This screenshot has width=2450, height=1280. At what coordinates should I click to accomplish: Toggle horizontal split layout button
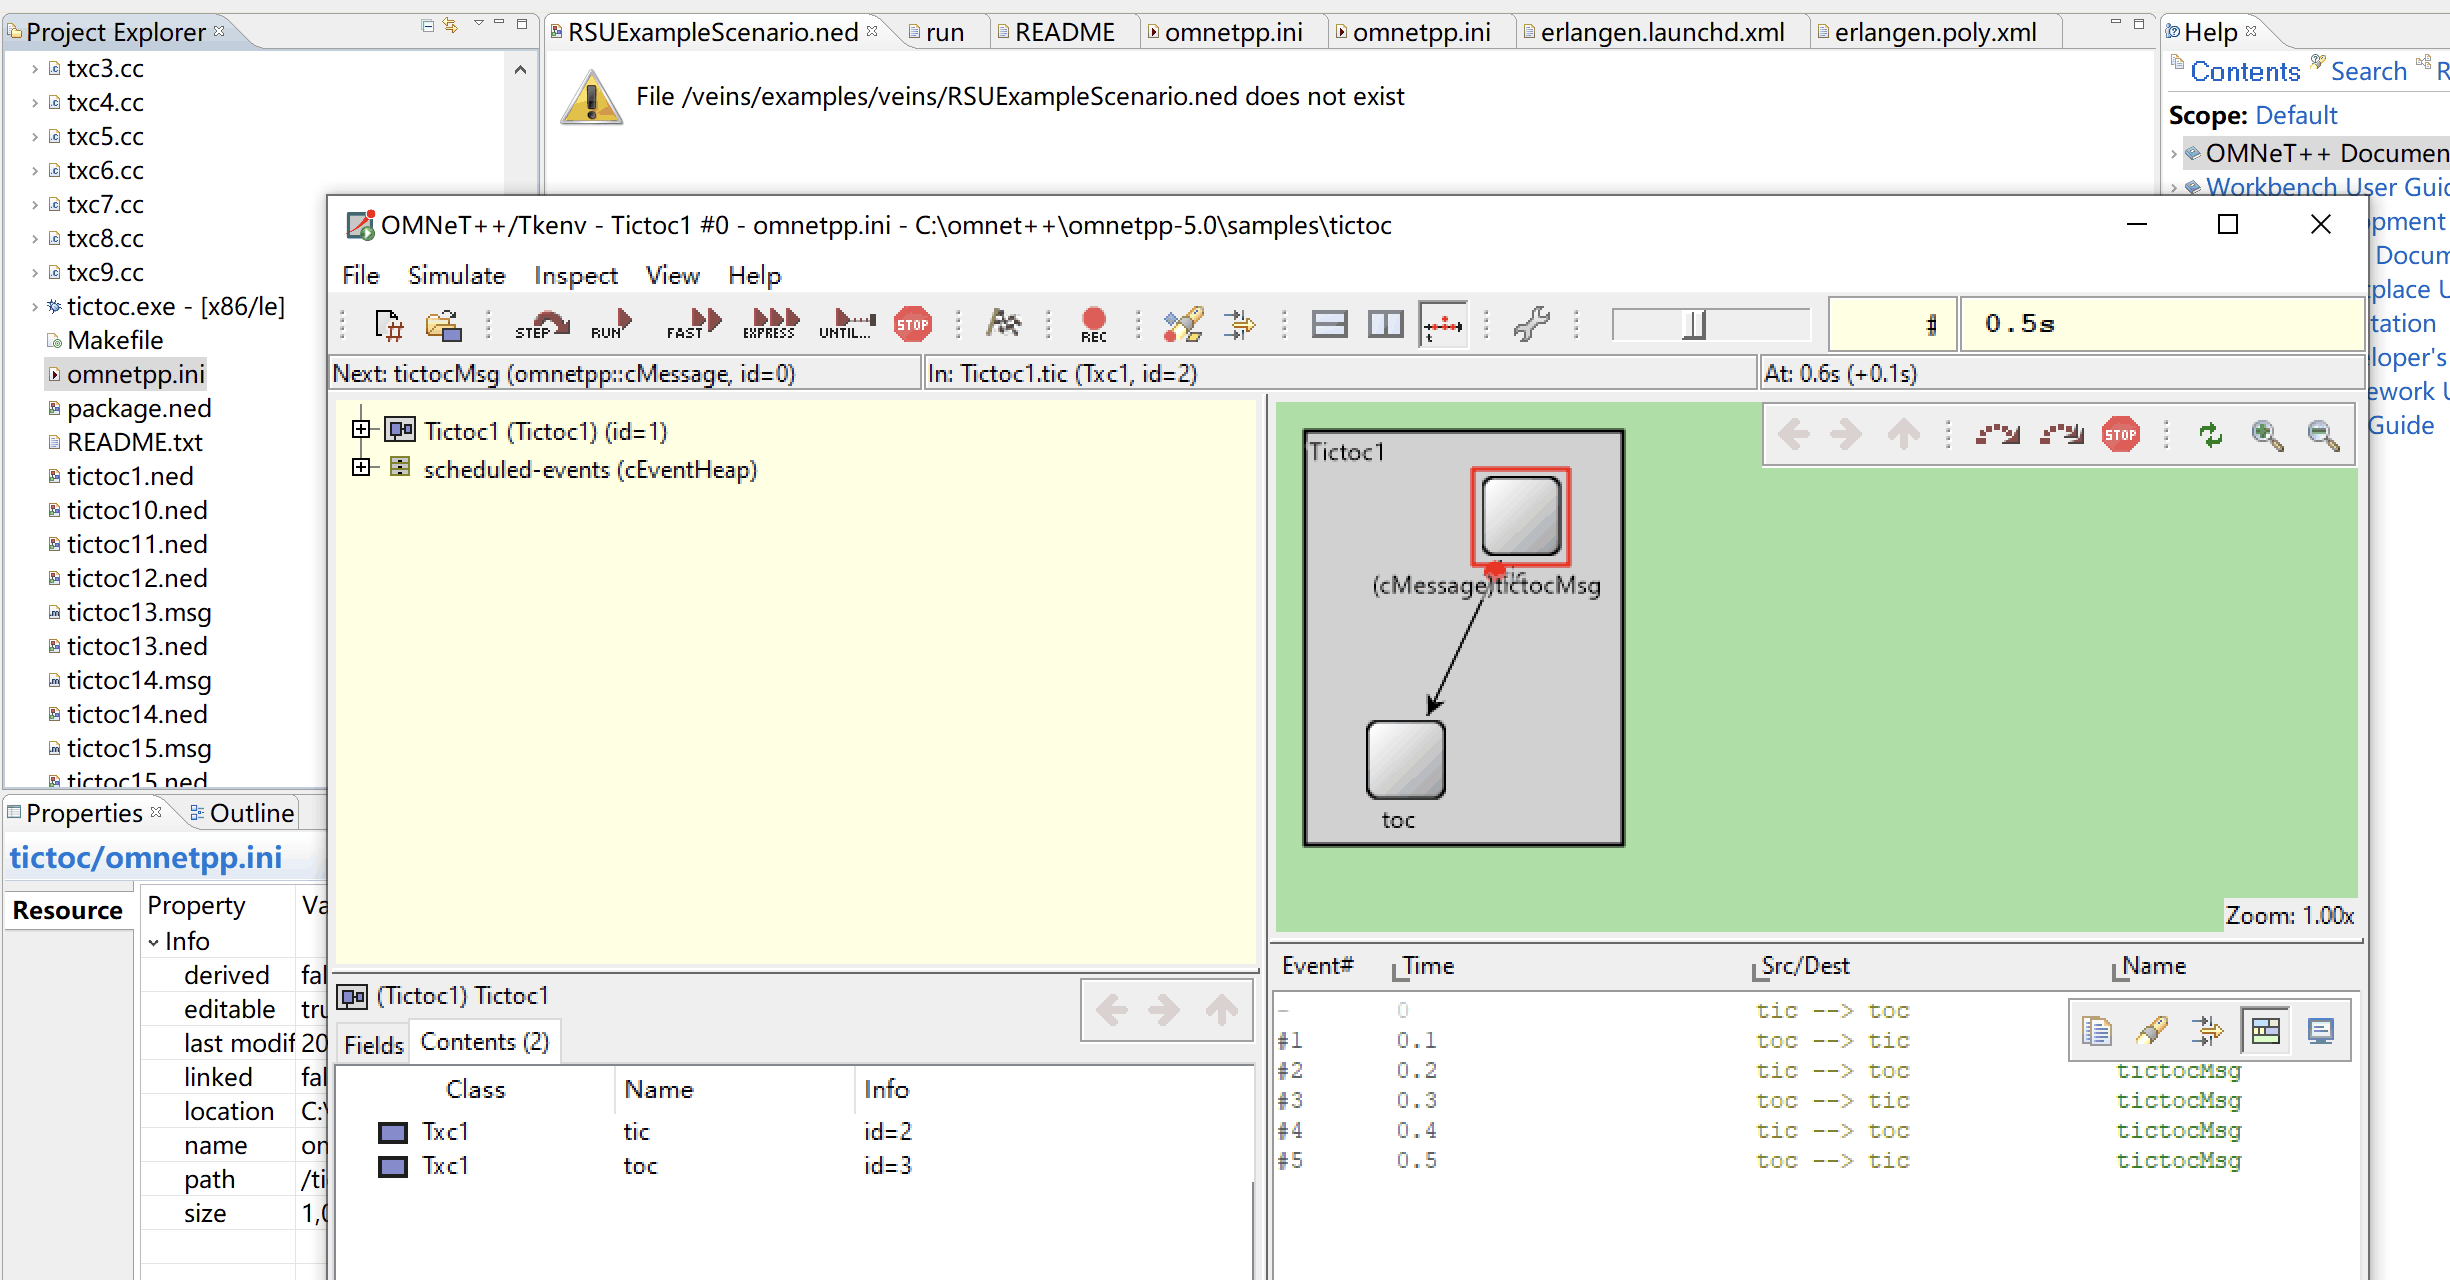[x=1329, y=324]
